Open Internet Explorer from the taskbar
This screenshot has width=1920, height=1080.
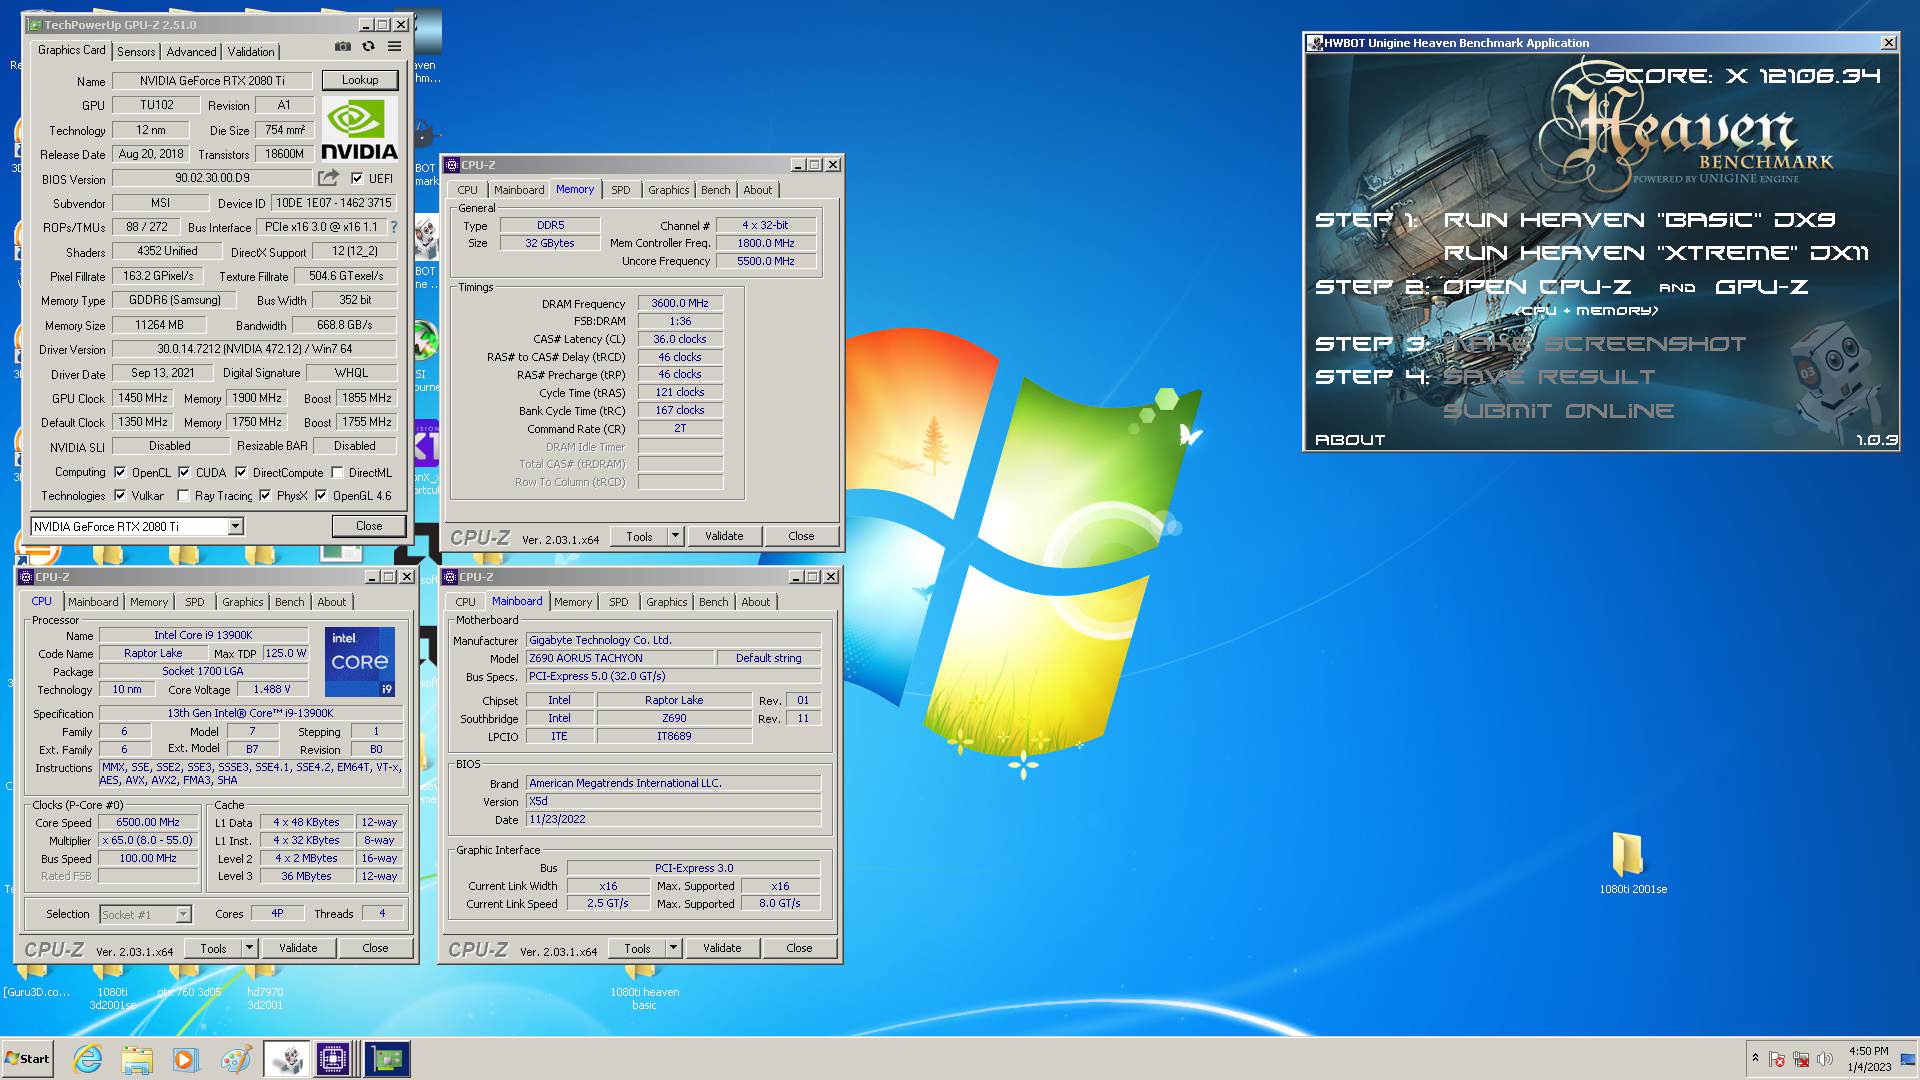(88, 1059)
